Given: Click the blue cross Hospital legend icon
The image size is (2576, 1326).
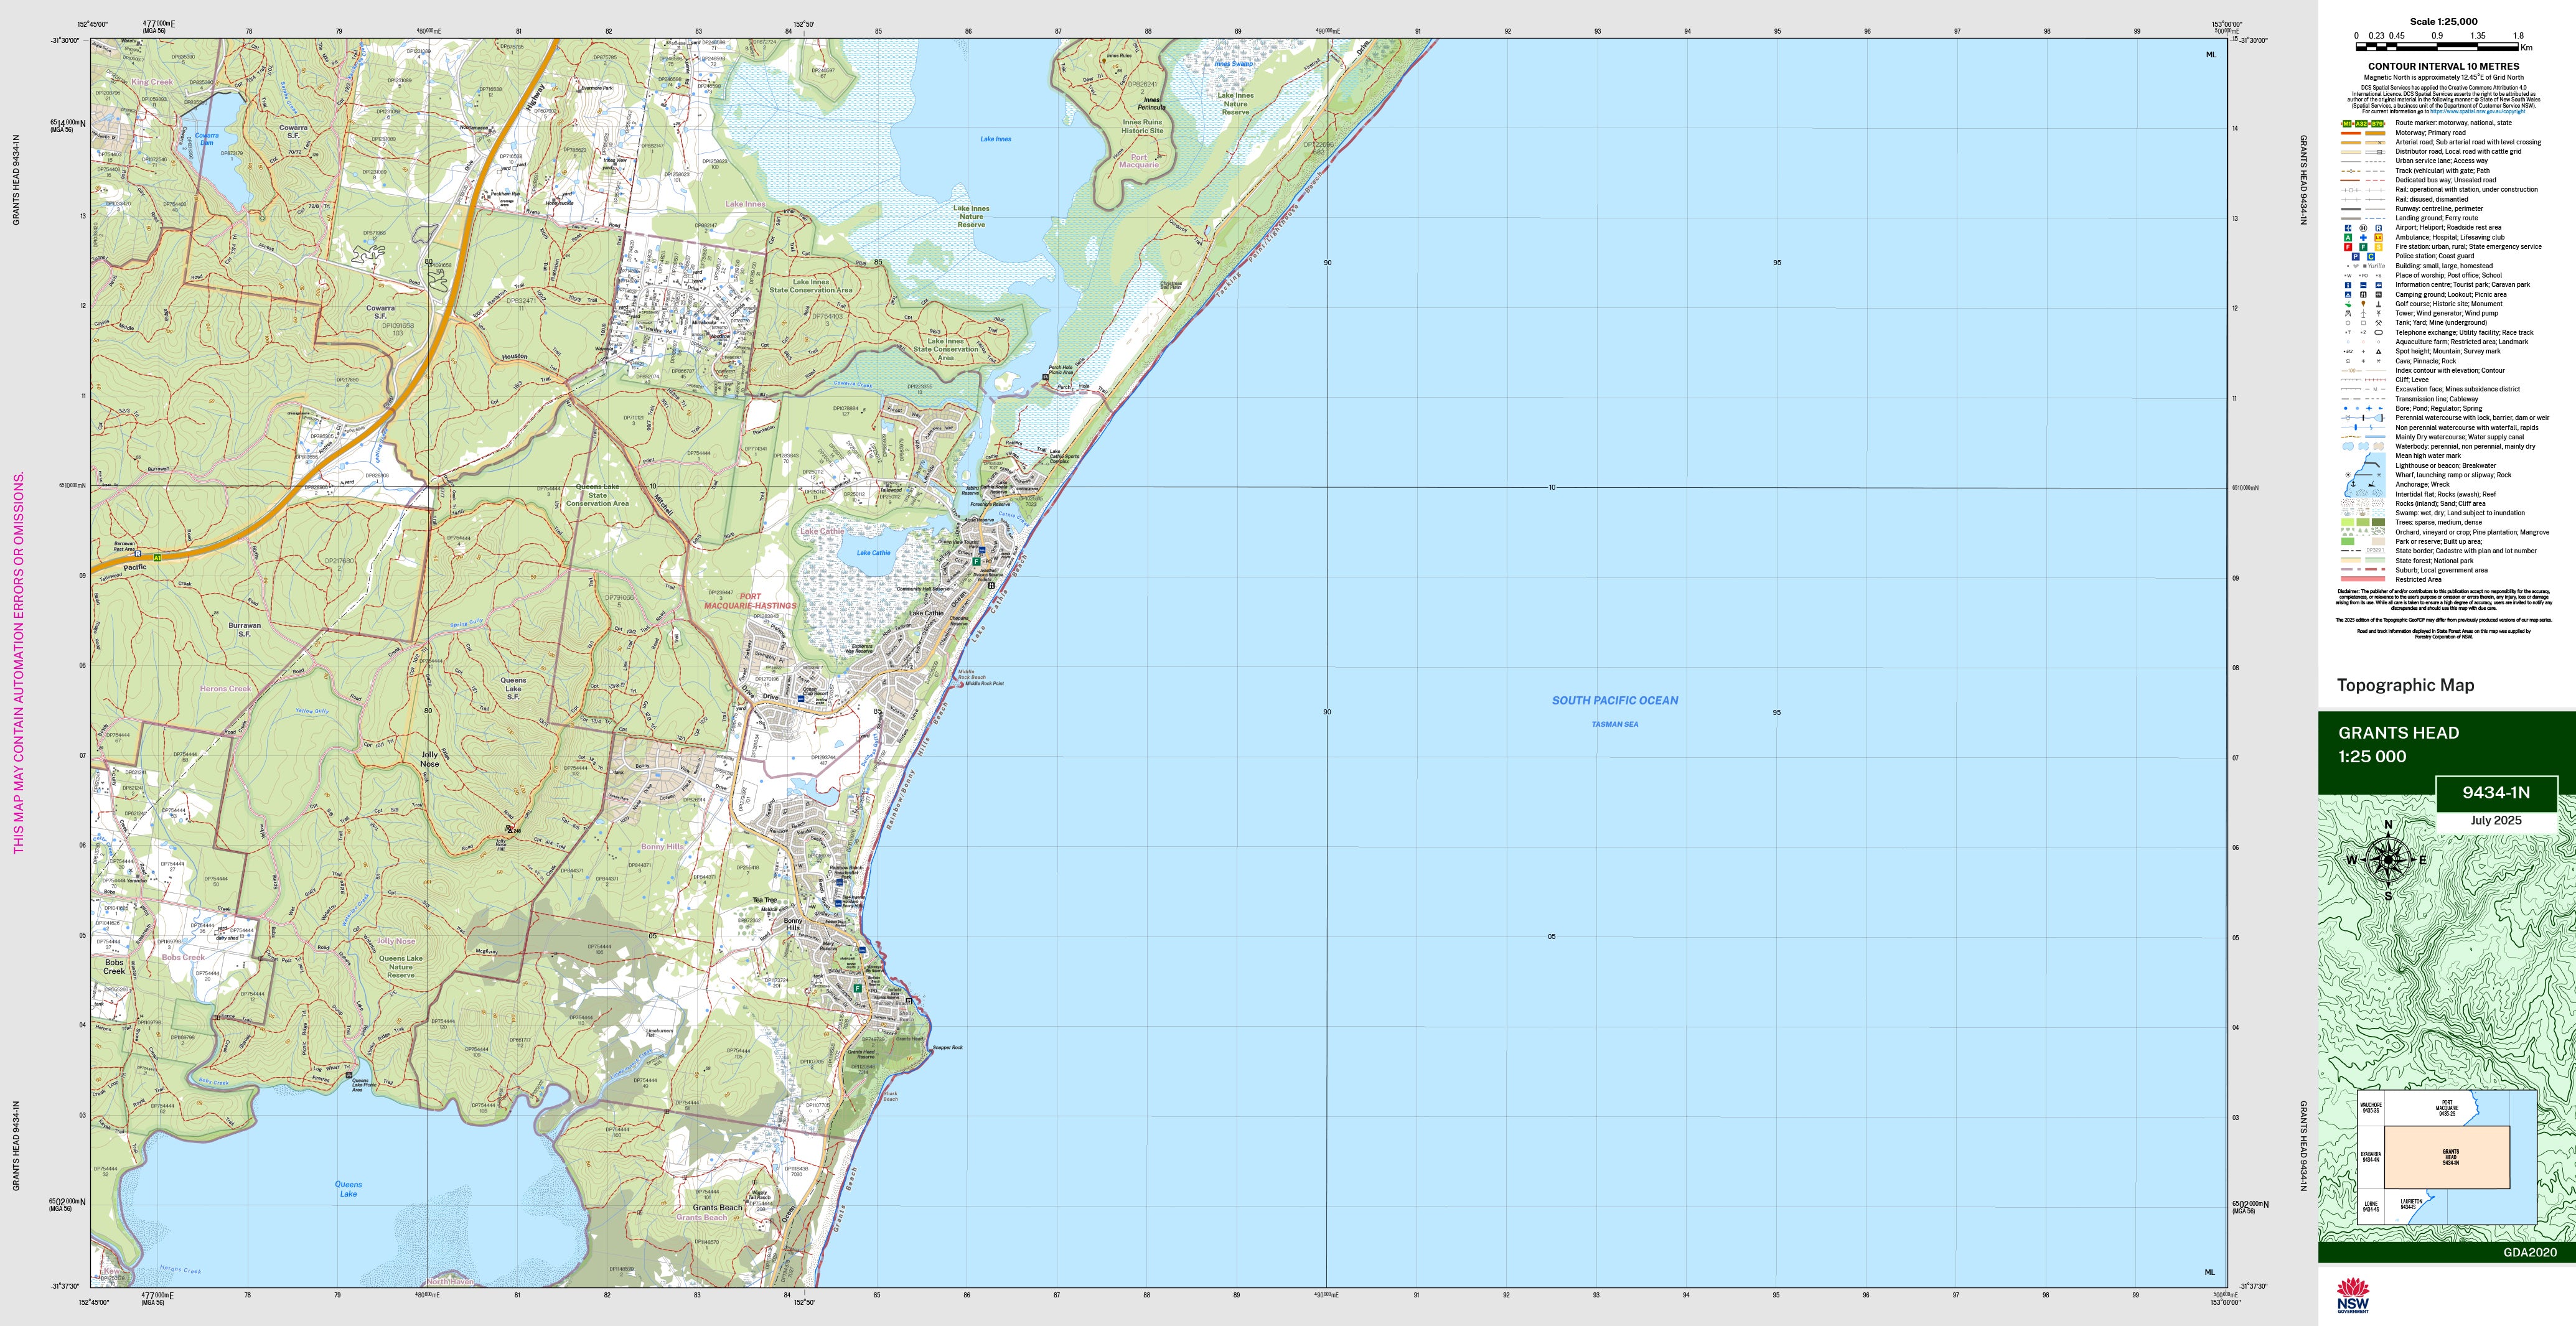Looking at the screenshot, I should pyautogui.click(x=2363, y=238).
